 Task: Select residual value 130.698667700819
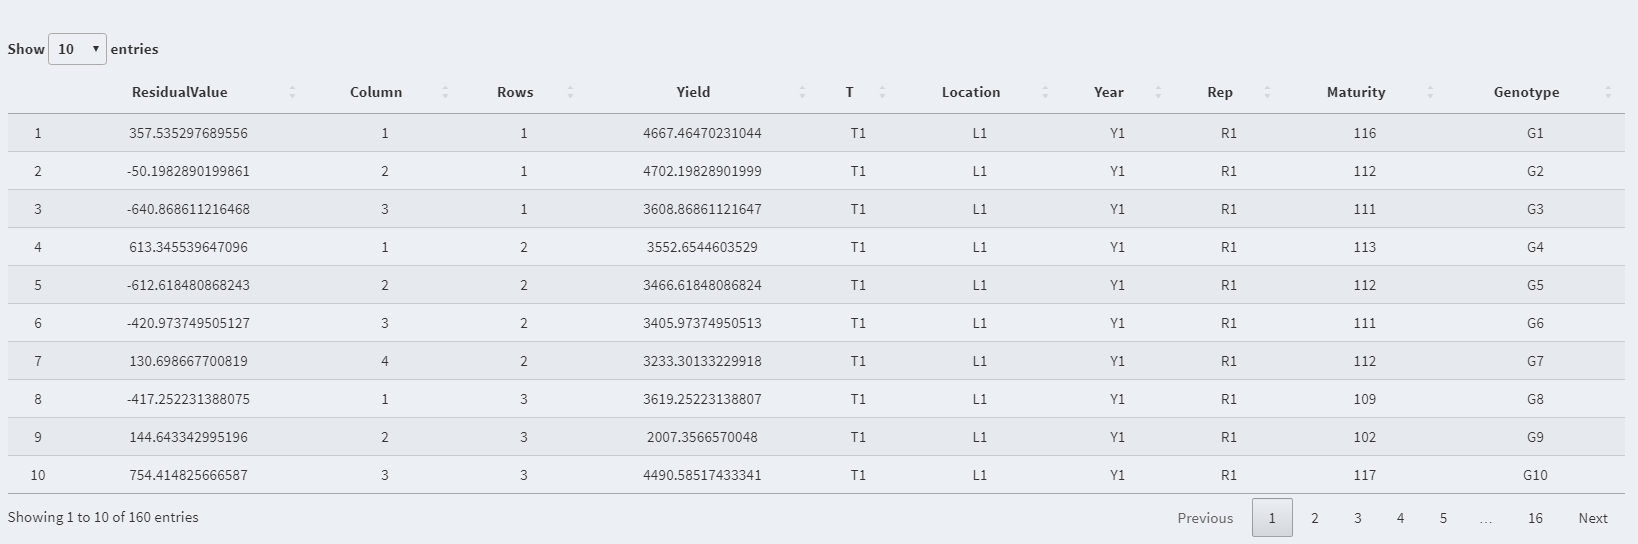pyautogui.click(x=188, y=361)
